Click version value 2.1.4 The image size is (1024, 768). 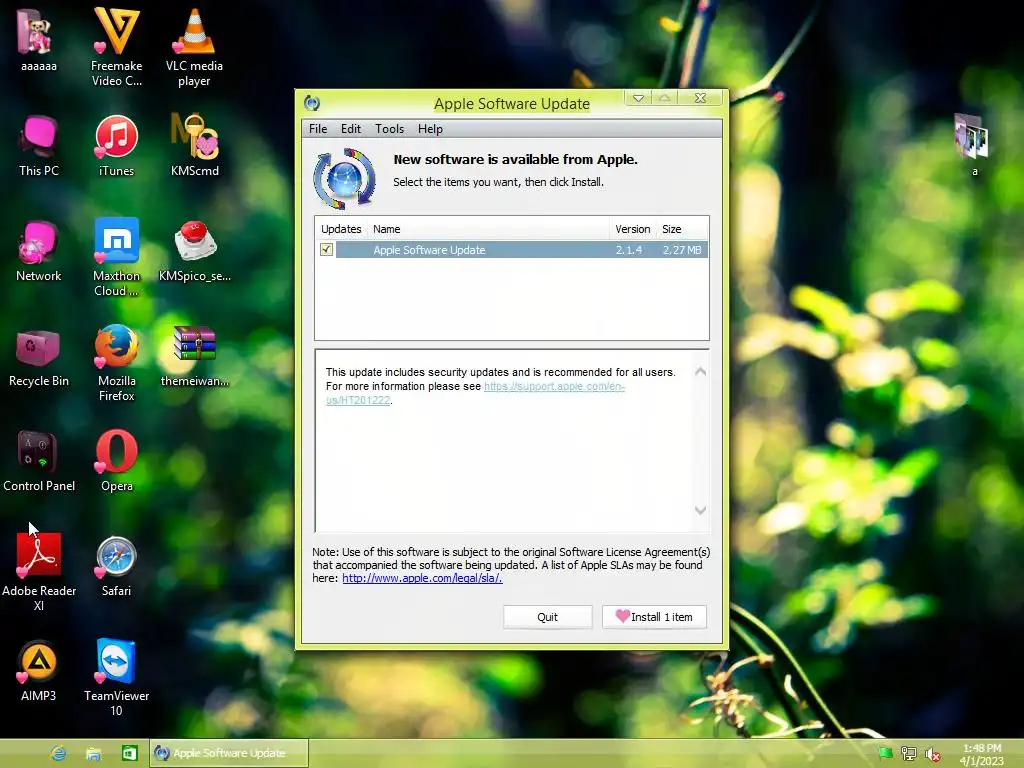pos(629,250)
